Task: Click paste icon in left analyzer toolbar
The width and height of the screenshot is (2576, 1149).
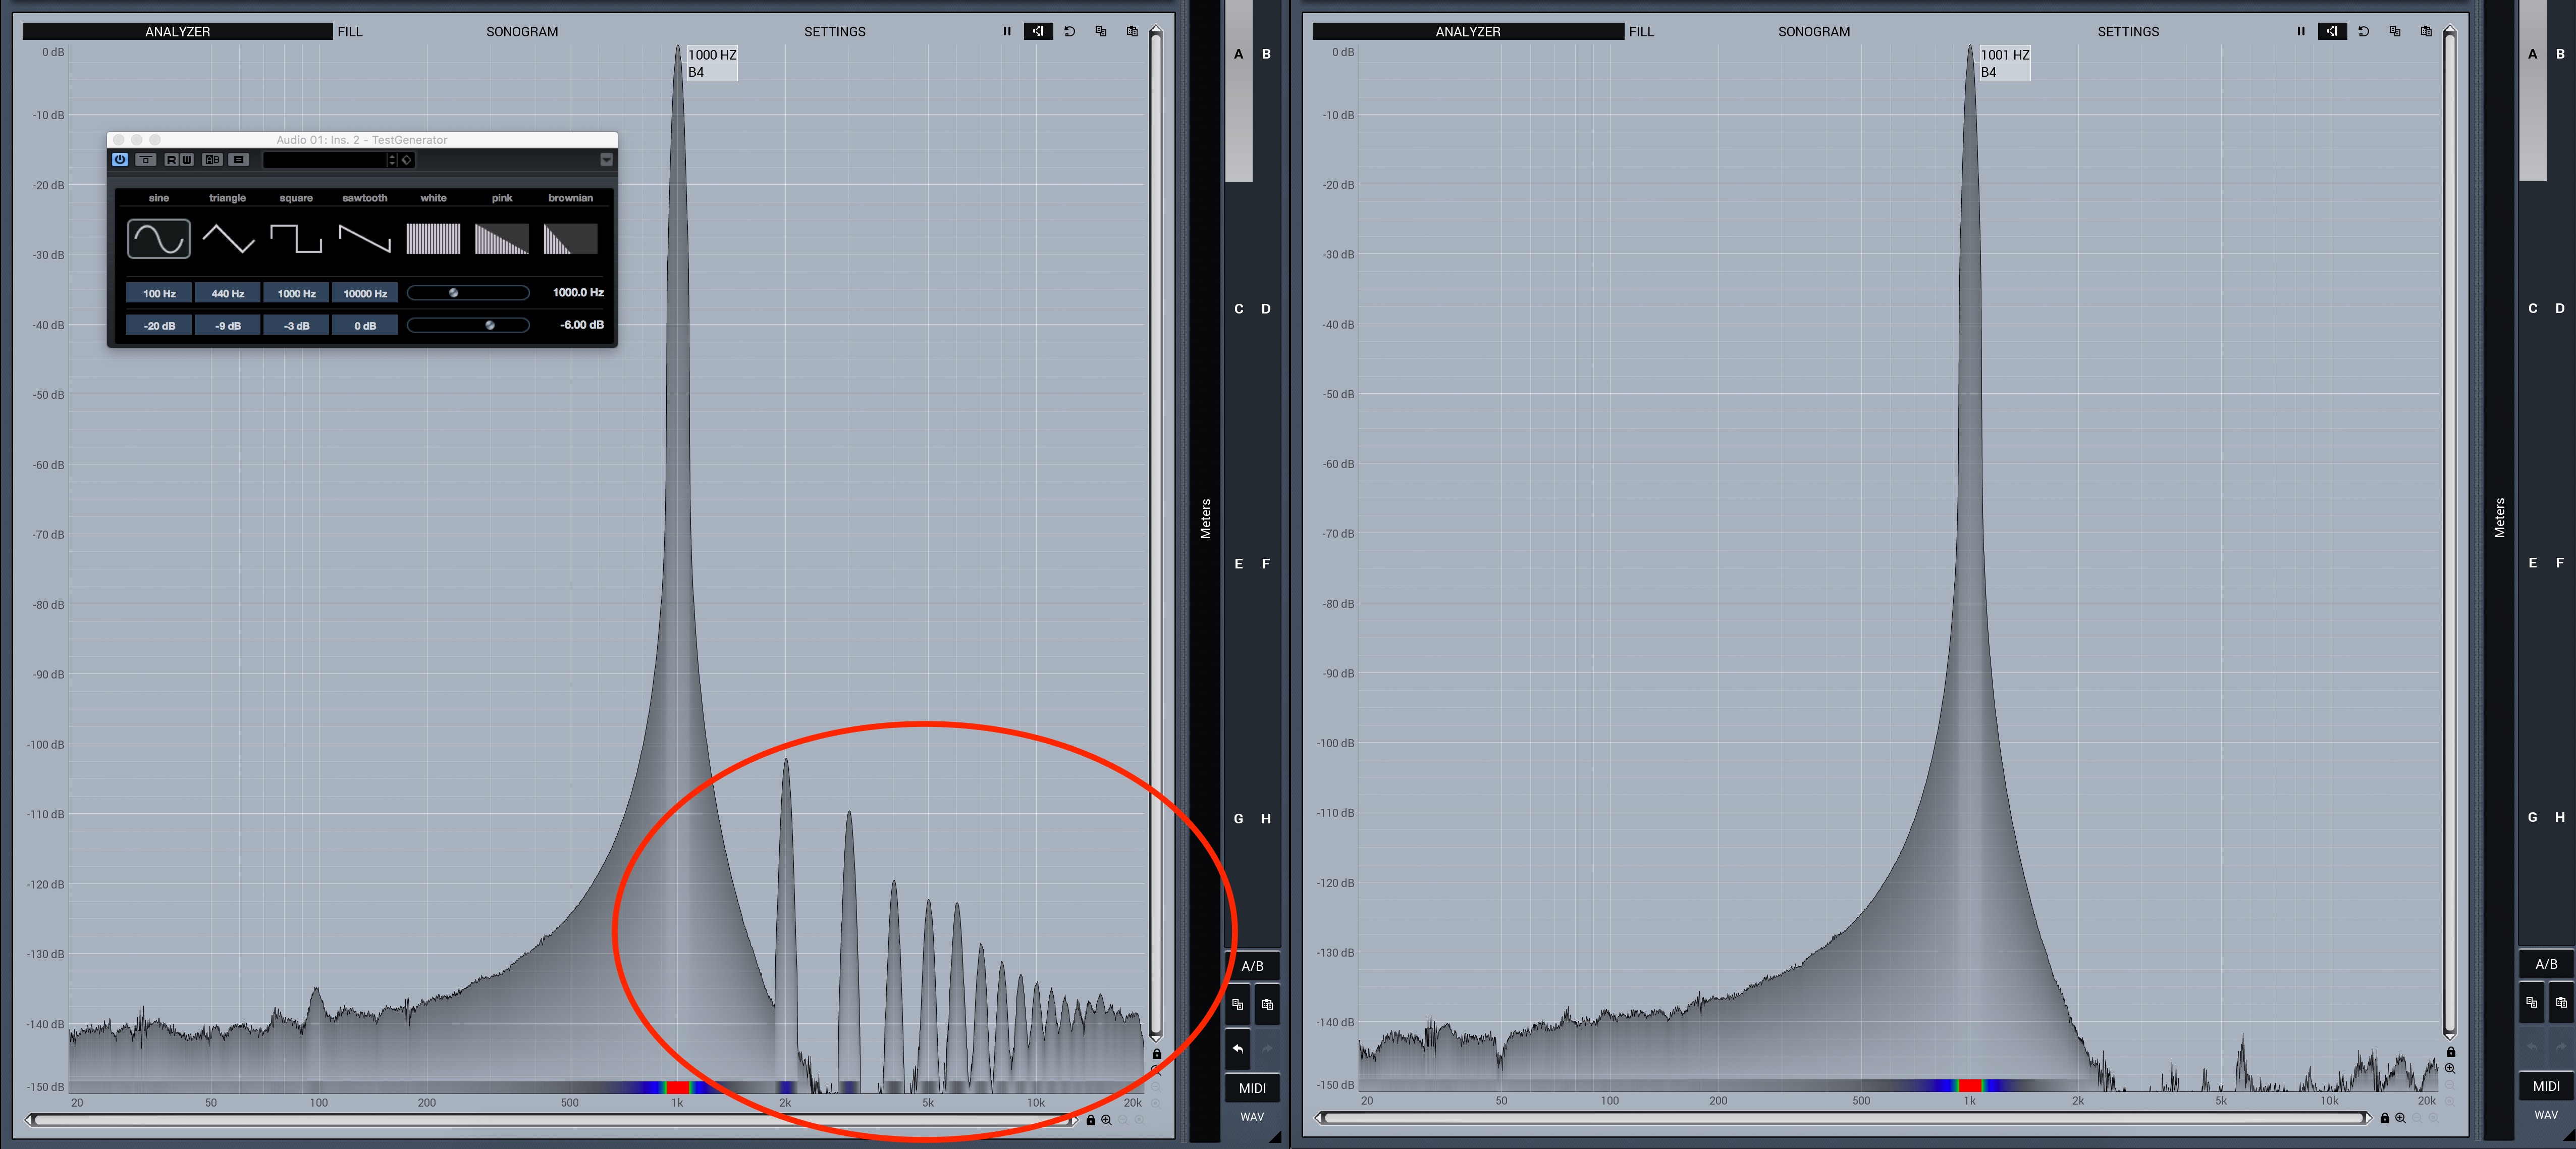Action: [1132, 31]
